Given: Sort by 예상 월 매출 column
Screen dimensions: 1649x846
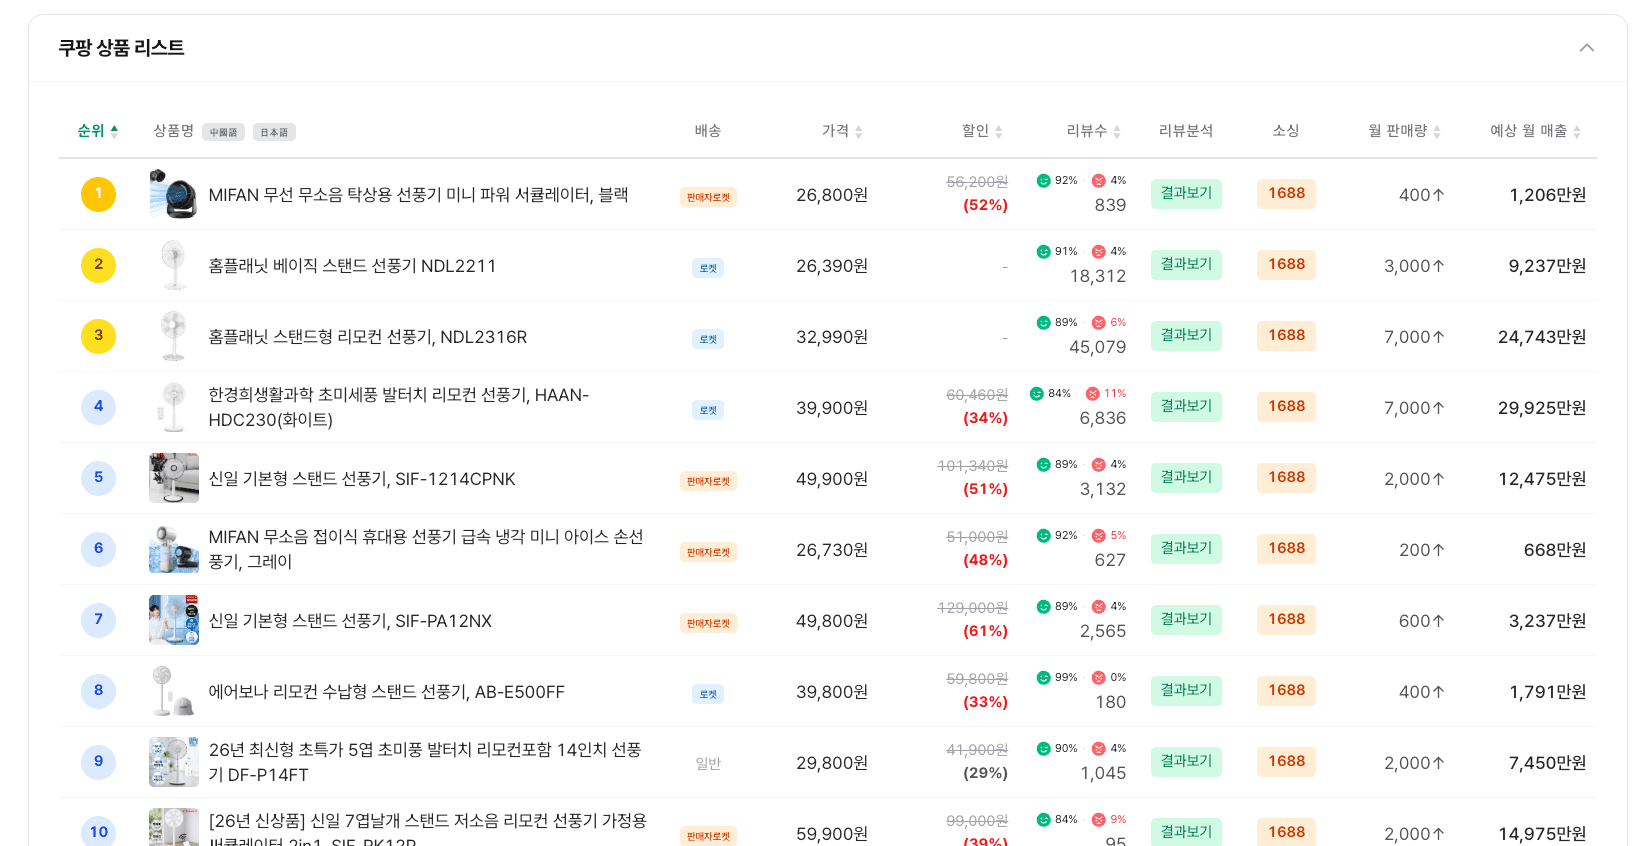Looking at the screenshot, I should pyautogui.click(x=1535, y=131).
